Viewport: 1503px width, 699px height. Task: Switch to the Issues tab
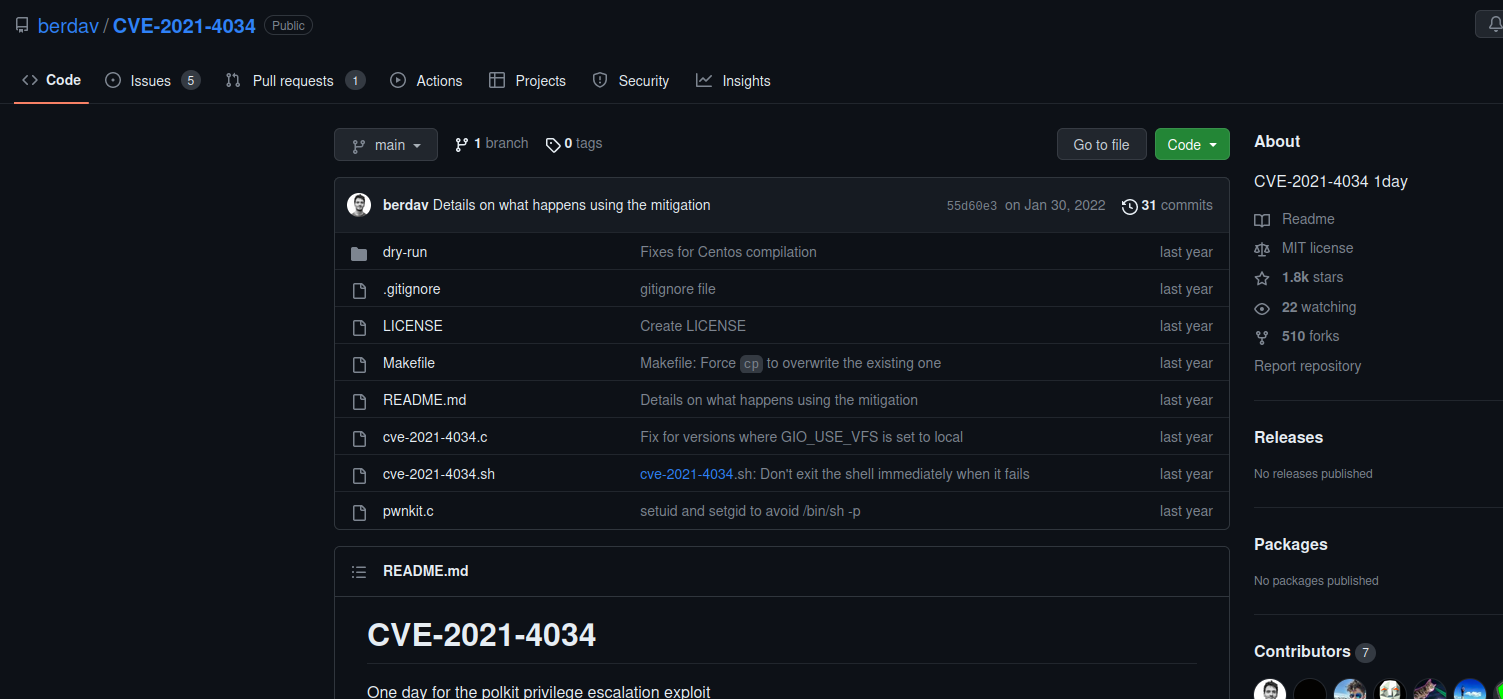click(152, 81)
